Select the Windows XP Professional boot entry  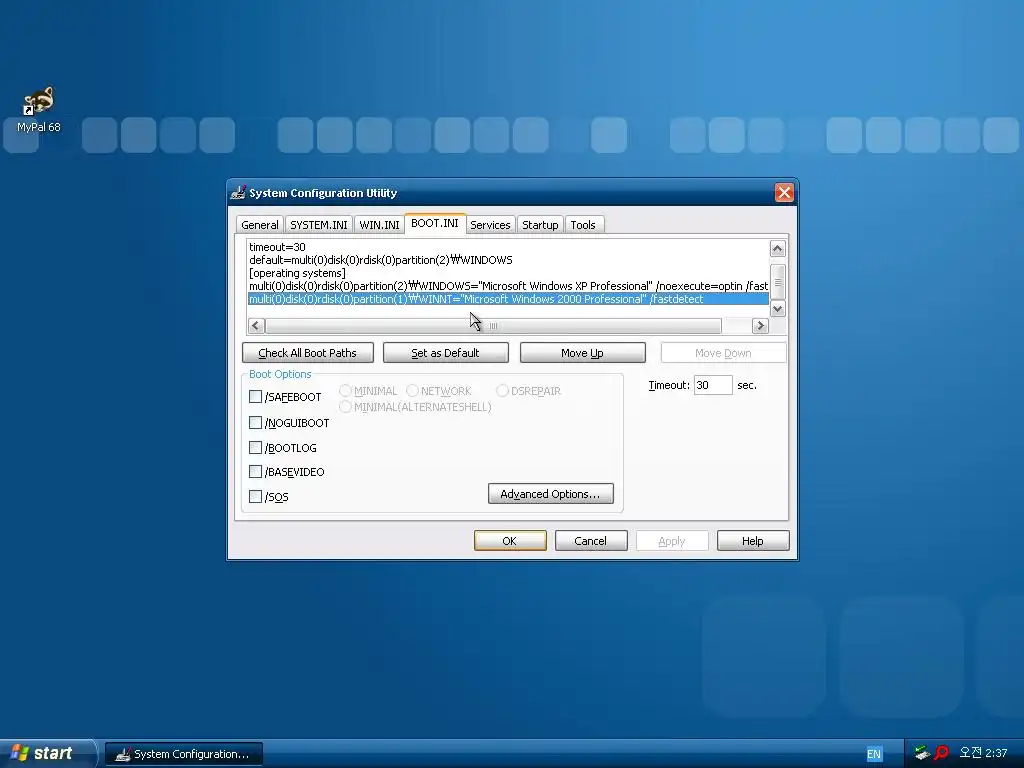pos(508,286)
